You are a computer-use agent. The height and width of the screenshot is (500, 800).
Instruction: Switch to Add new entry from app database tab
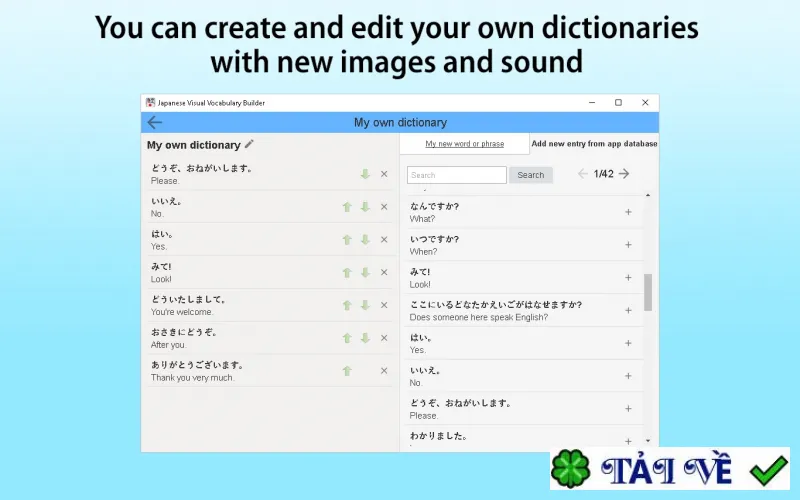(594, 144)
